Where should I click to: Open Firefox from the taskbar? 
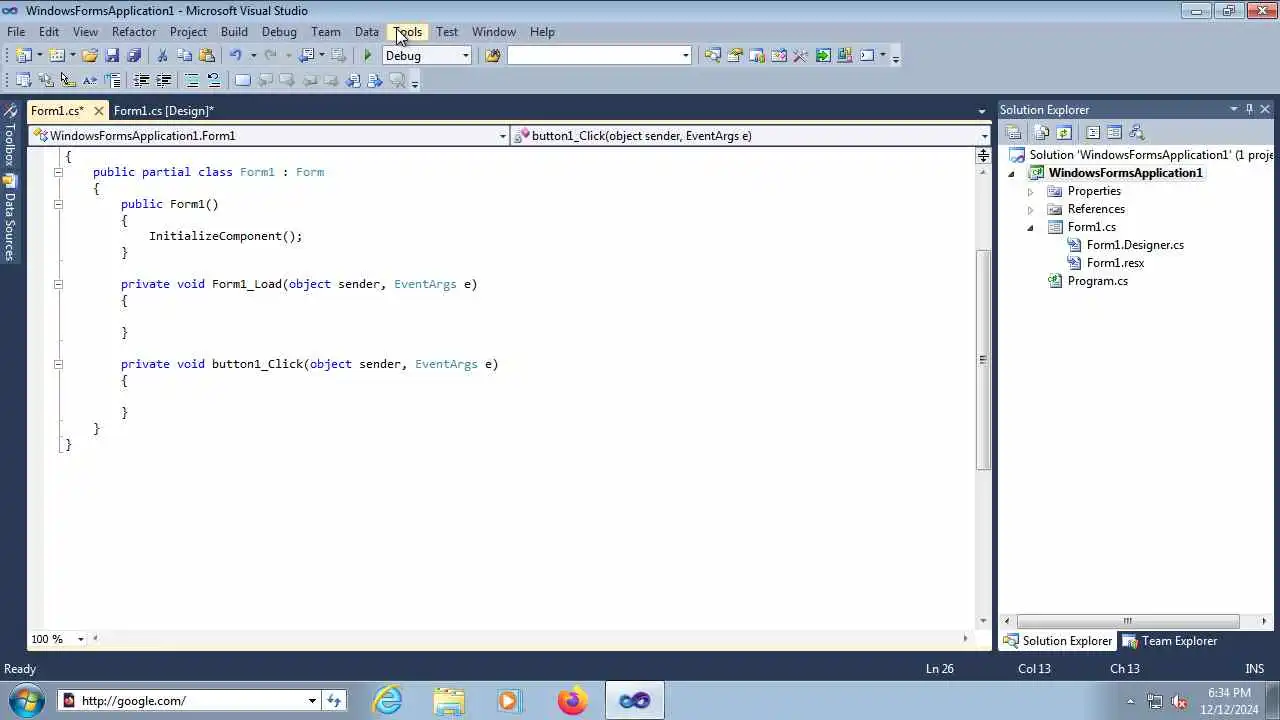coord(573,701)
